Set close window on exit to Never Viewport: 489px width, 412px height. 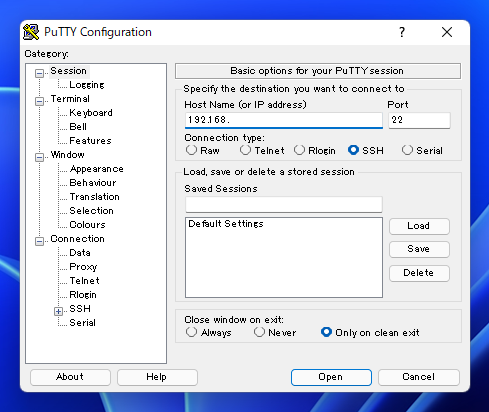click(259, 332)
